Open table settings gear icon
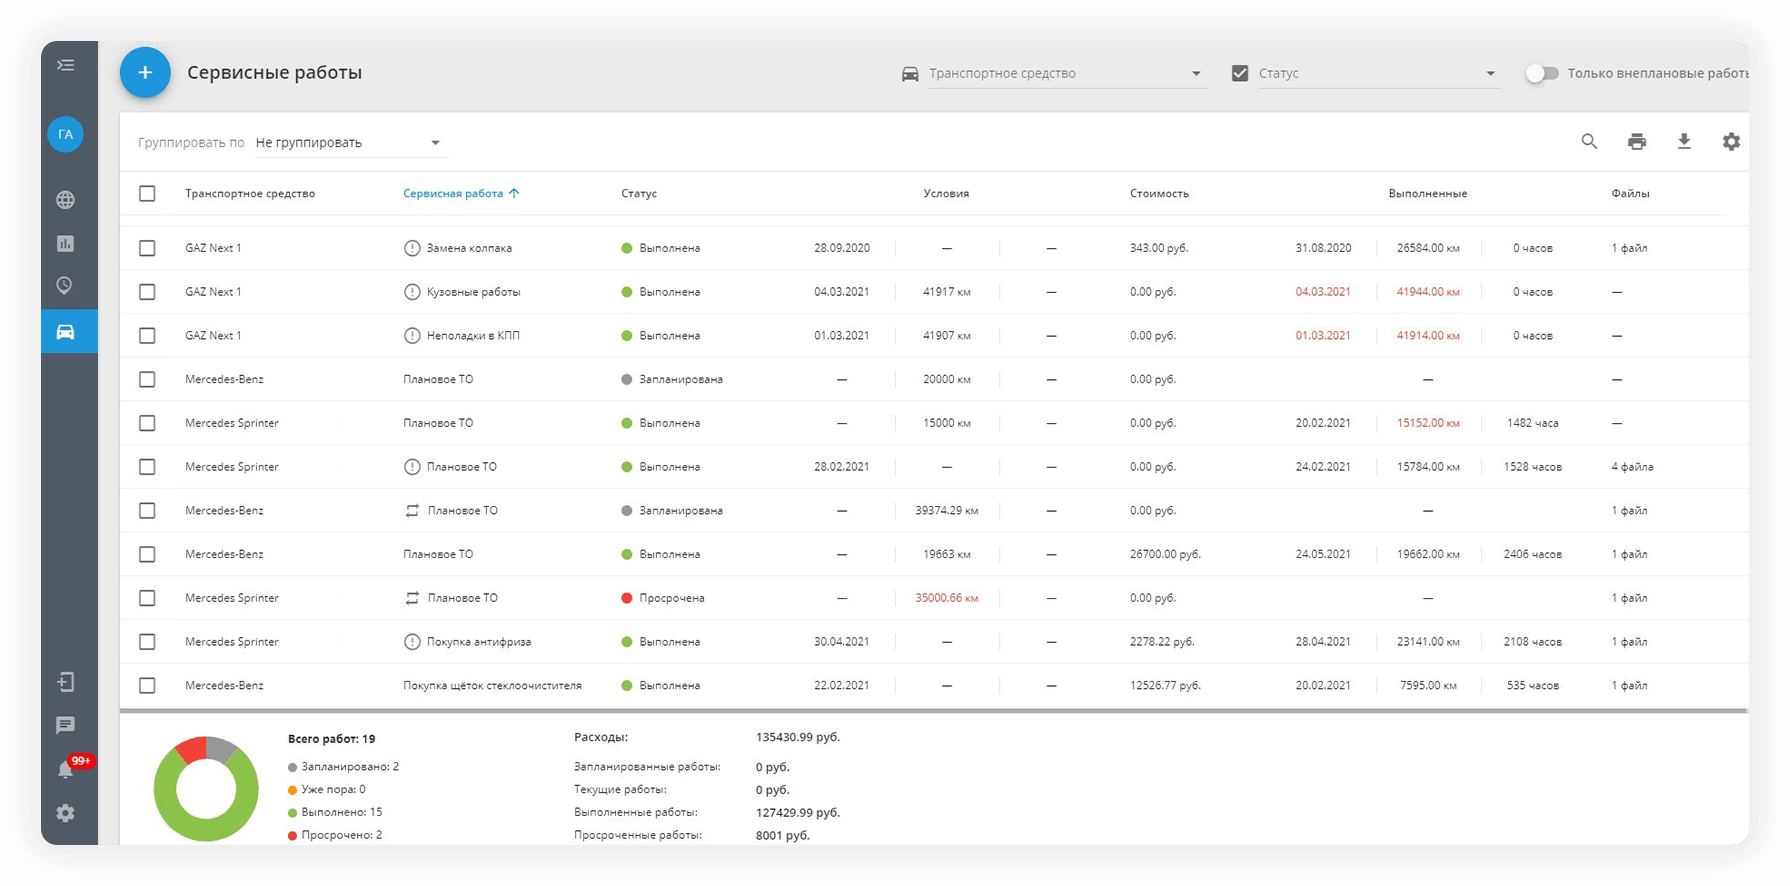1790x886 pixels. pos(1731,142)
